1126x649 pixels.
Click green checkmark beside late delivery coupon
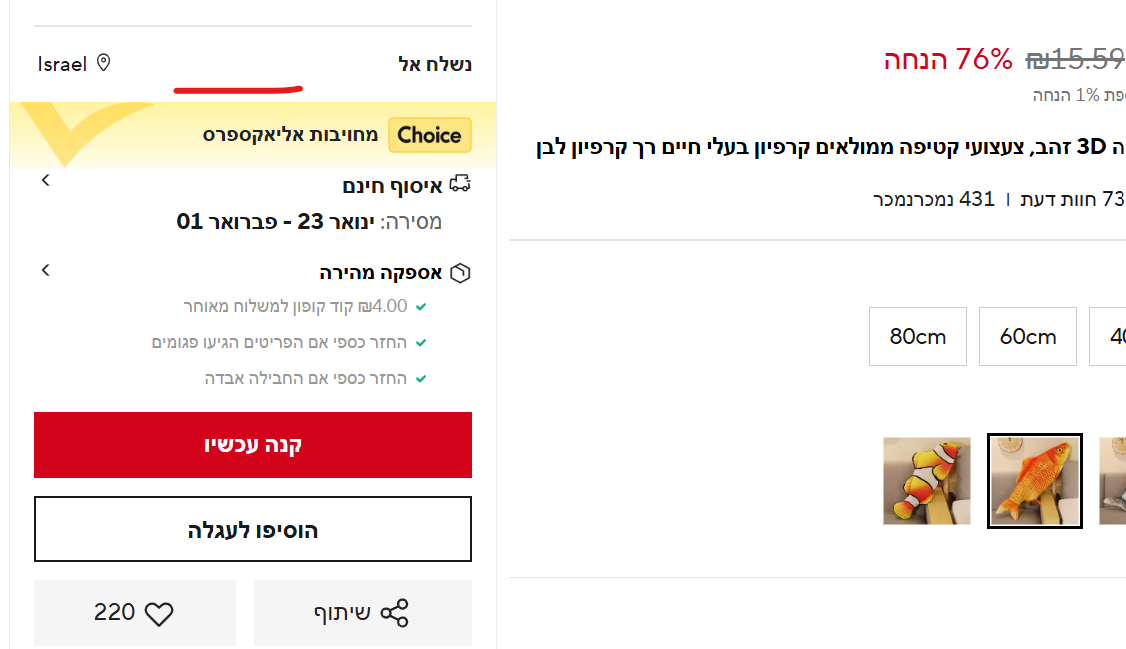(x=421, y=306)
